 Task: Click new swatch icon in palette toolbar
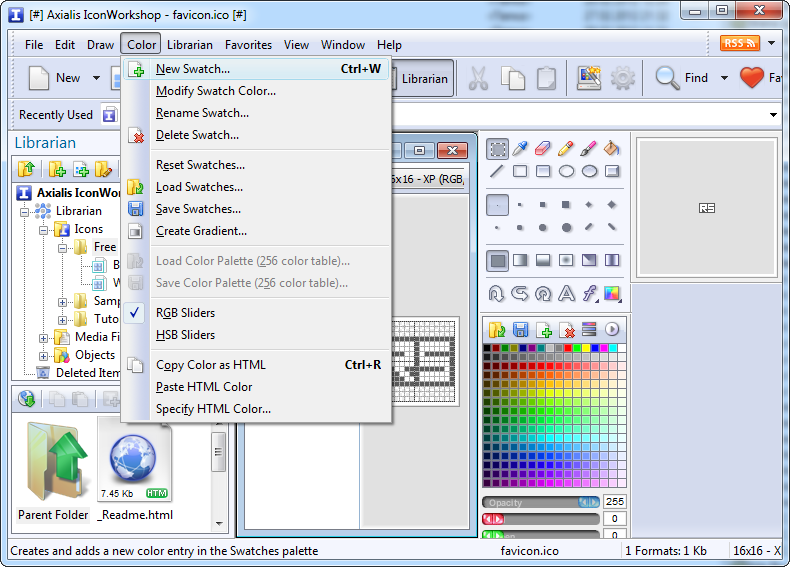click(x=544, y=330)
